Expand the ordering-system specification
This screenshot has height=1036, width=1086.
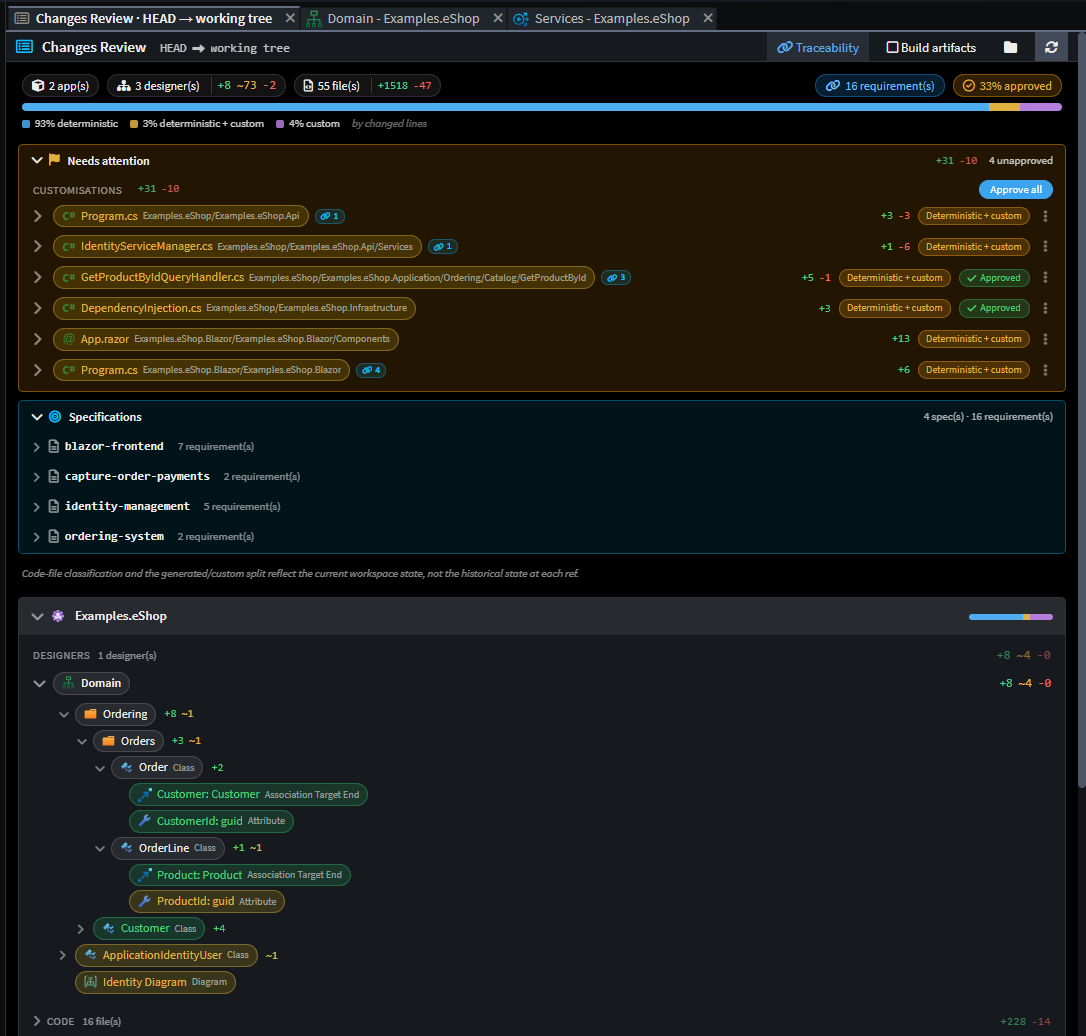37,537
